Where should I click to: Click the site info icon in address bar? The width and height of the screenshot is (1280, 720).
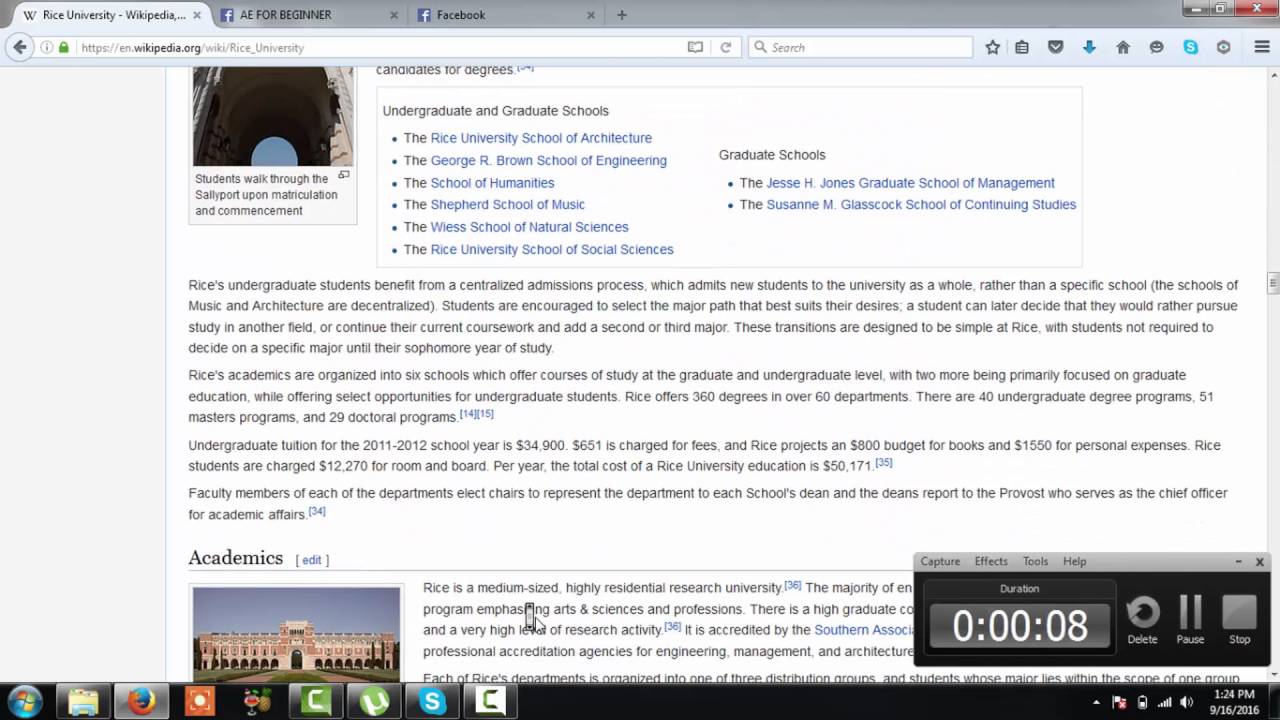click(x=46, y=47)
